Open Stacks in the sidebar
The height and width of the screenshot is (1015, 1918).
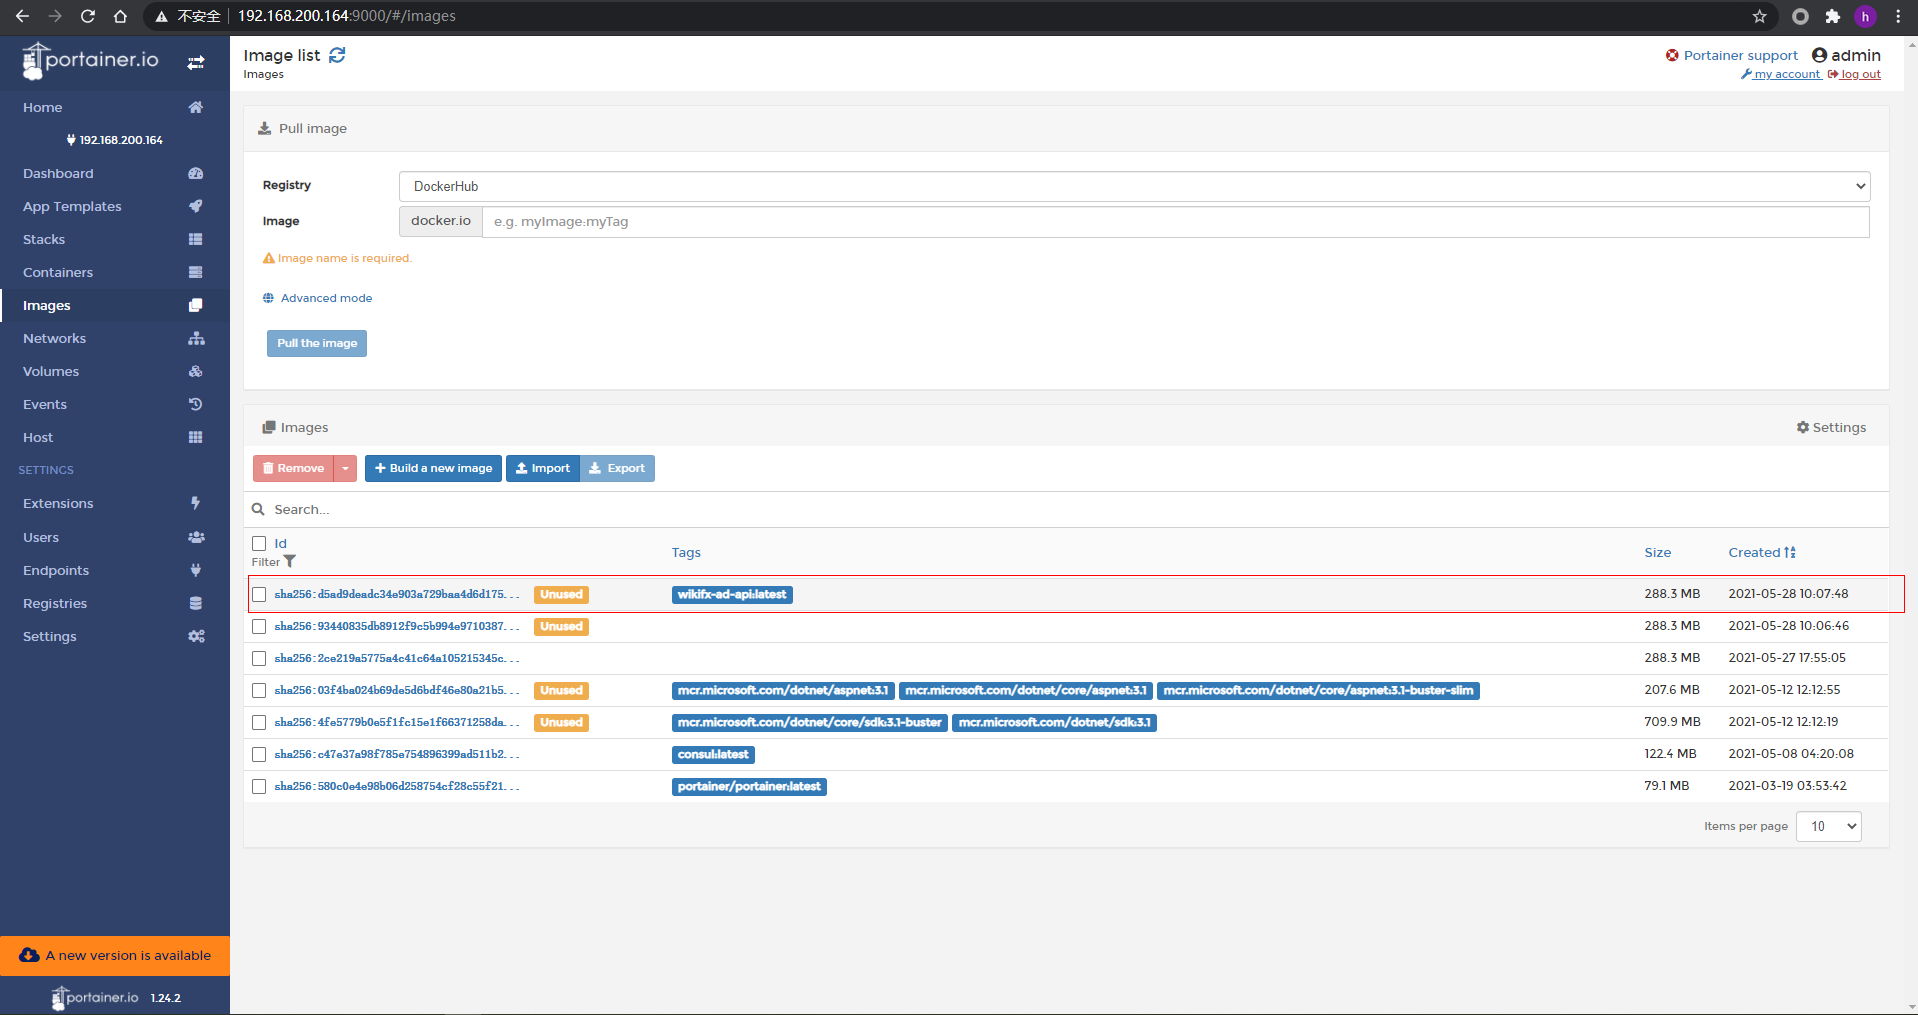[x=115, y=239]
